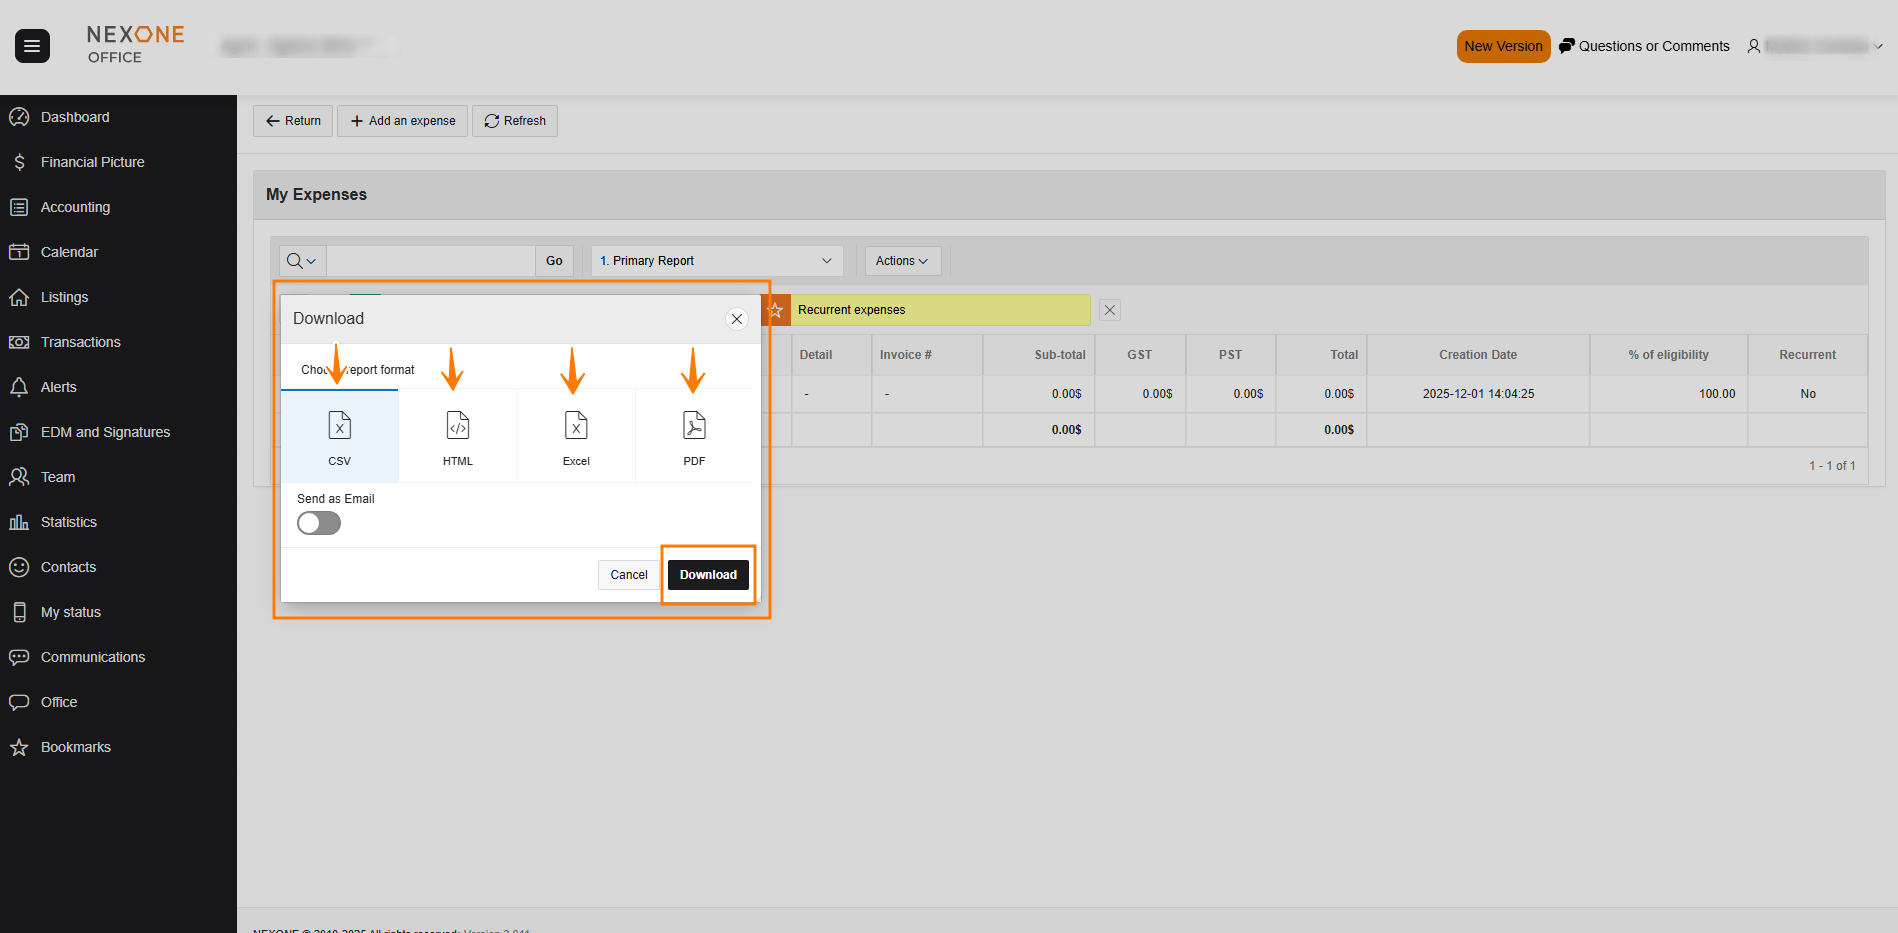Select the PDF format icon

coord(694,427)
